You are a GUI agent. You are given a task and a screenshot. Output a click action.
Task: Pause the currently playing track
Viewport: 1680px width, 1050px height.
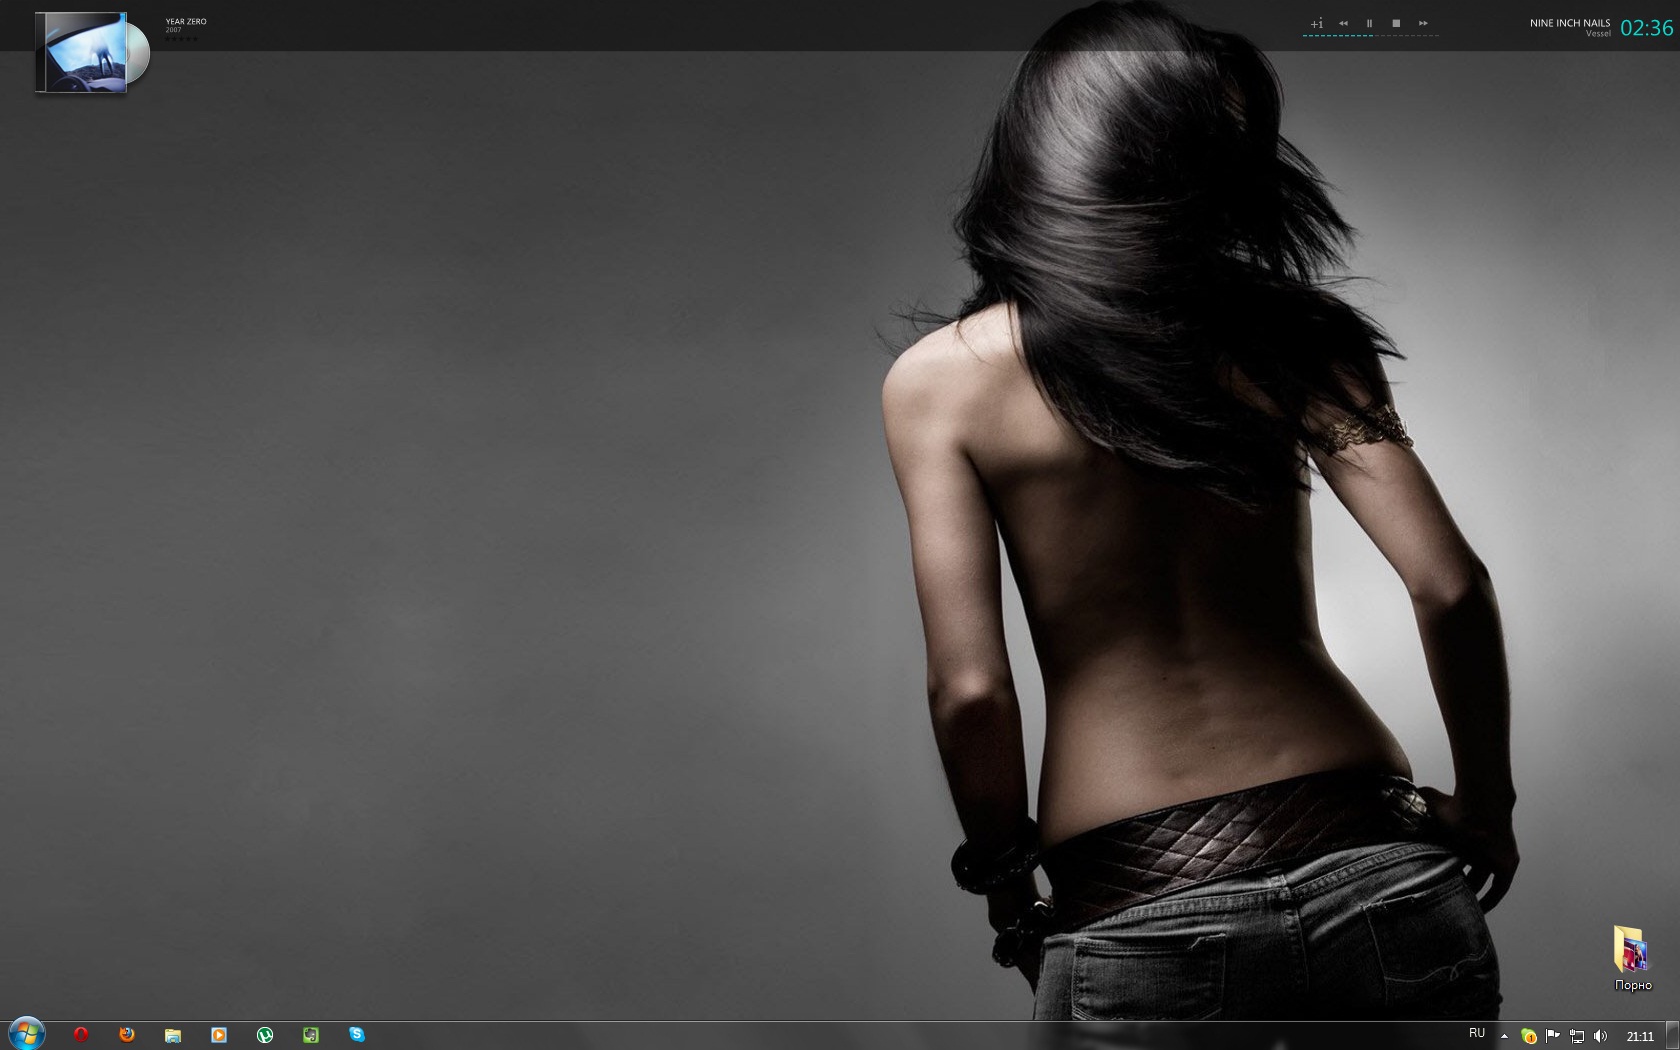coord(1369,23)
